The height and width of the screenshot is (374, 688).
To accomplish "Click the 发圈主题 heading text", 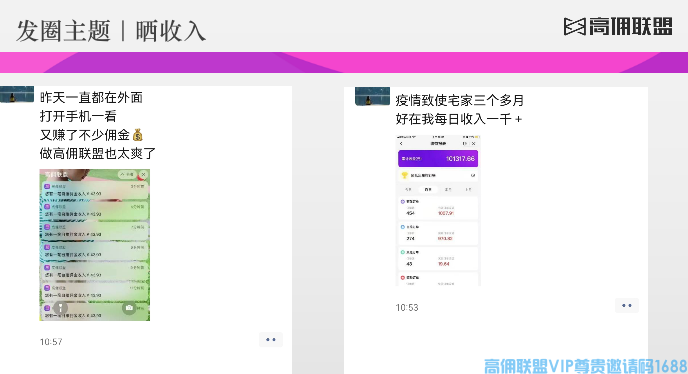I will tap(63, 31).
